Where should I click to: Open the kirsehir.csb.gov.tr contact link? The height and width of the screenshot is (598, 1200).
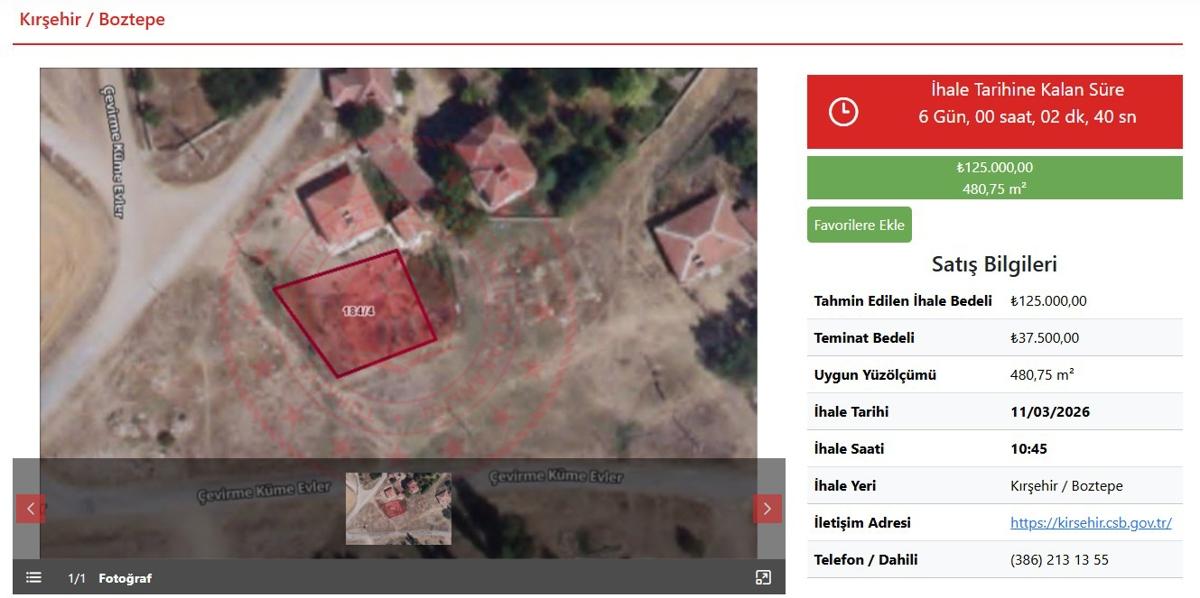pyautogui.click(x=1090, y=523)
